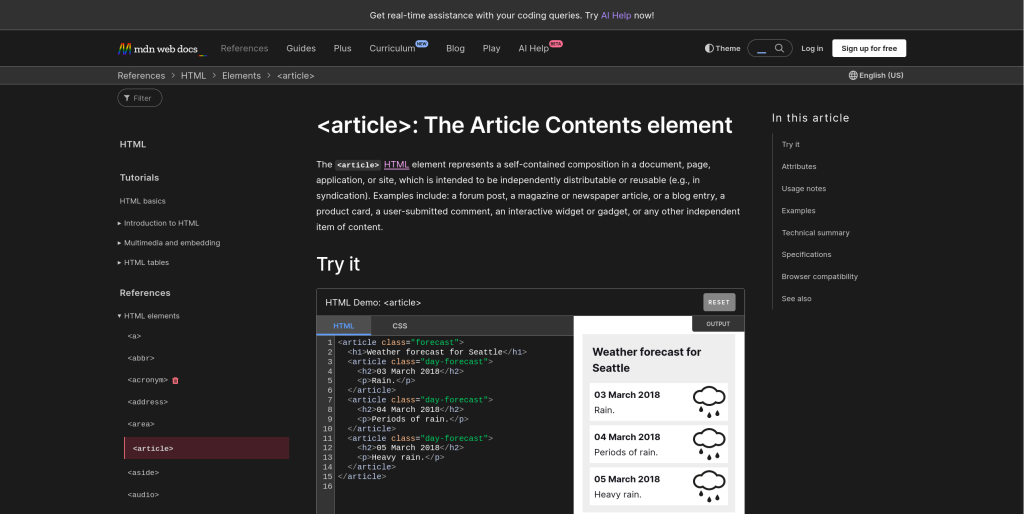Click HTML in the breadcrumb
Viewport: 1024px width, 514px height.
coord(193,76)
